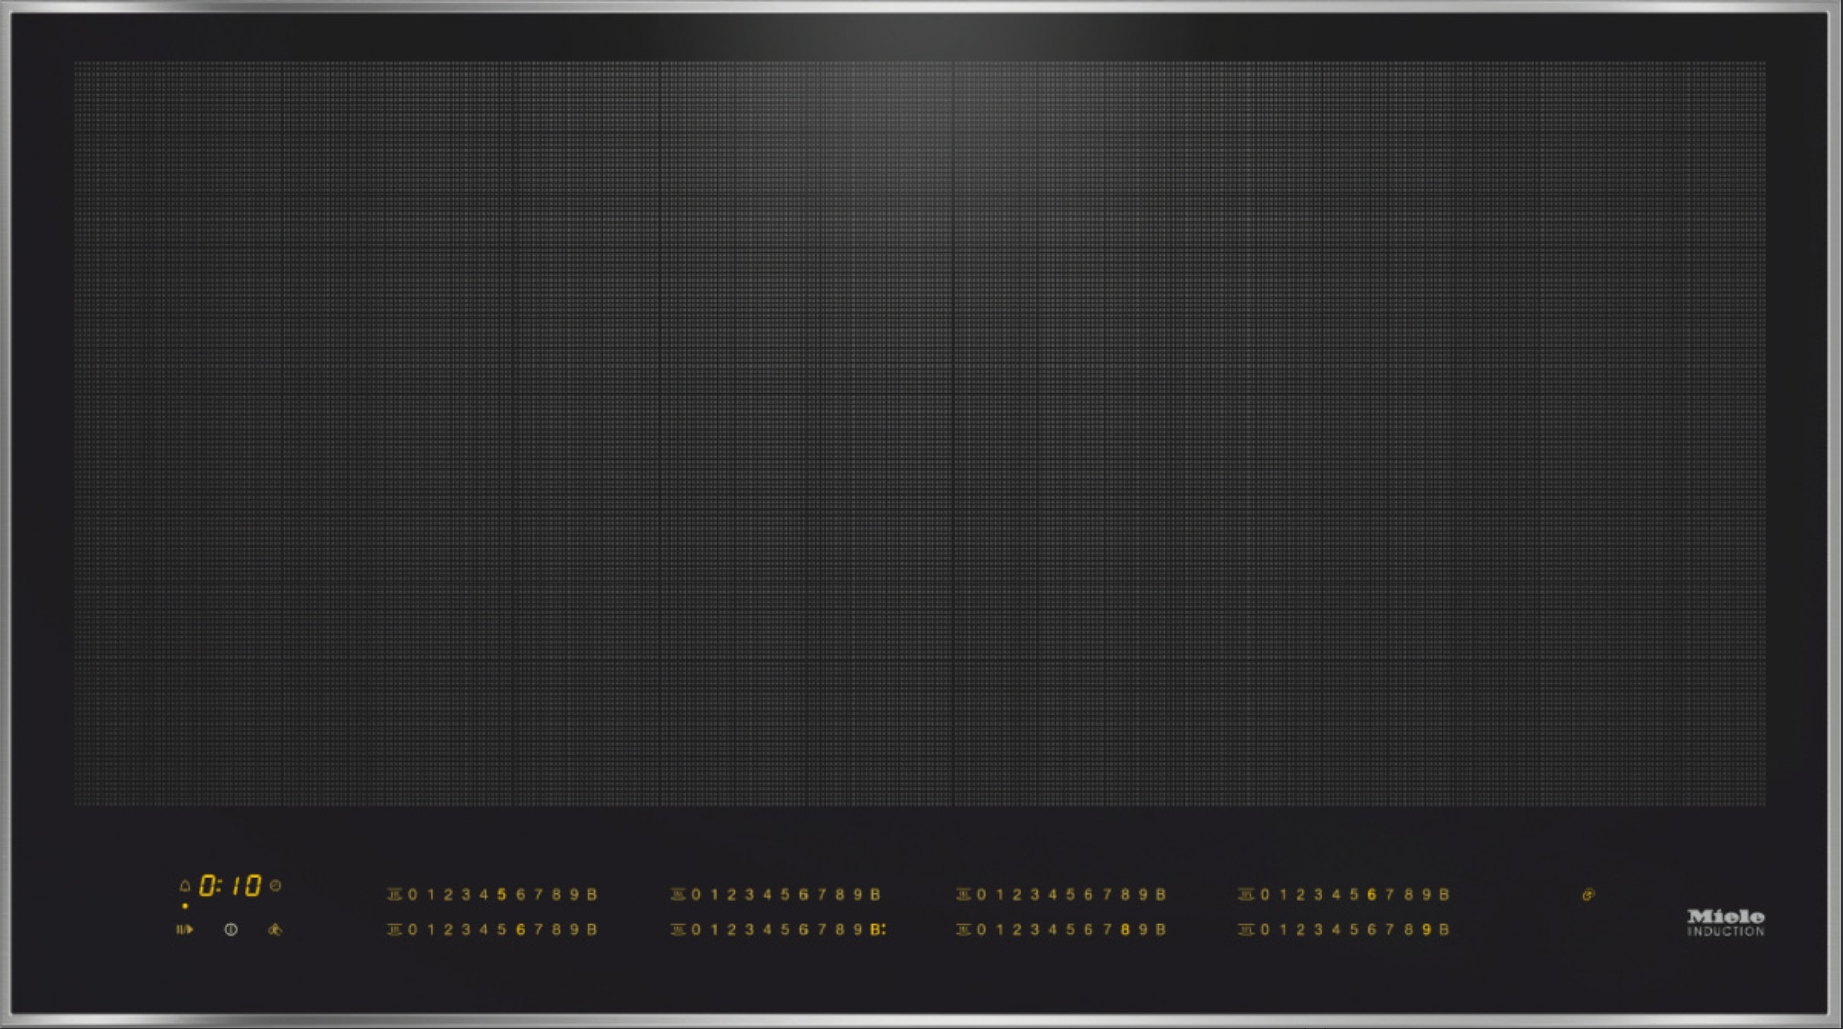Select Booster B on first column lower scale
This screenshot has height=1029, width=1843.
click(x=592, y=930)
